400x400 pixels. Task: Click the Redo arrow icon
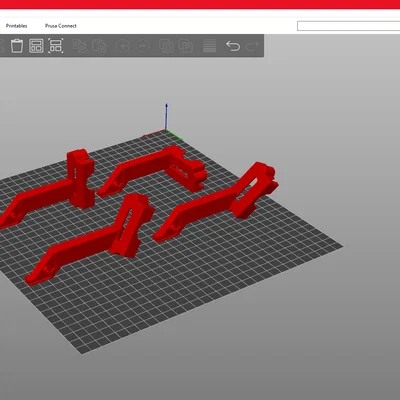[x=252, y=46]
